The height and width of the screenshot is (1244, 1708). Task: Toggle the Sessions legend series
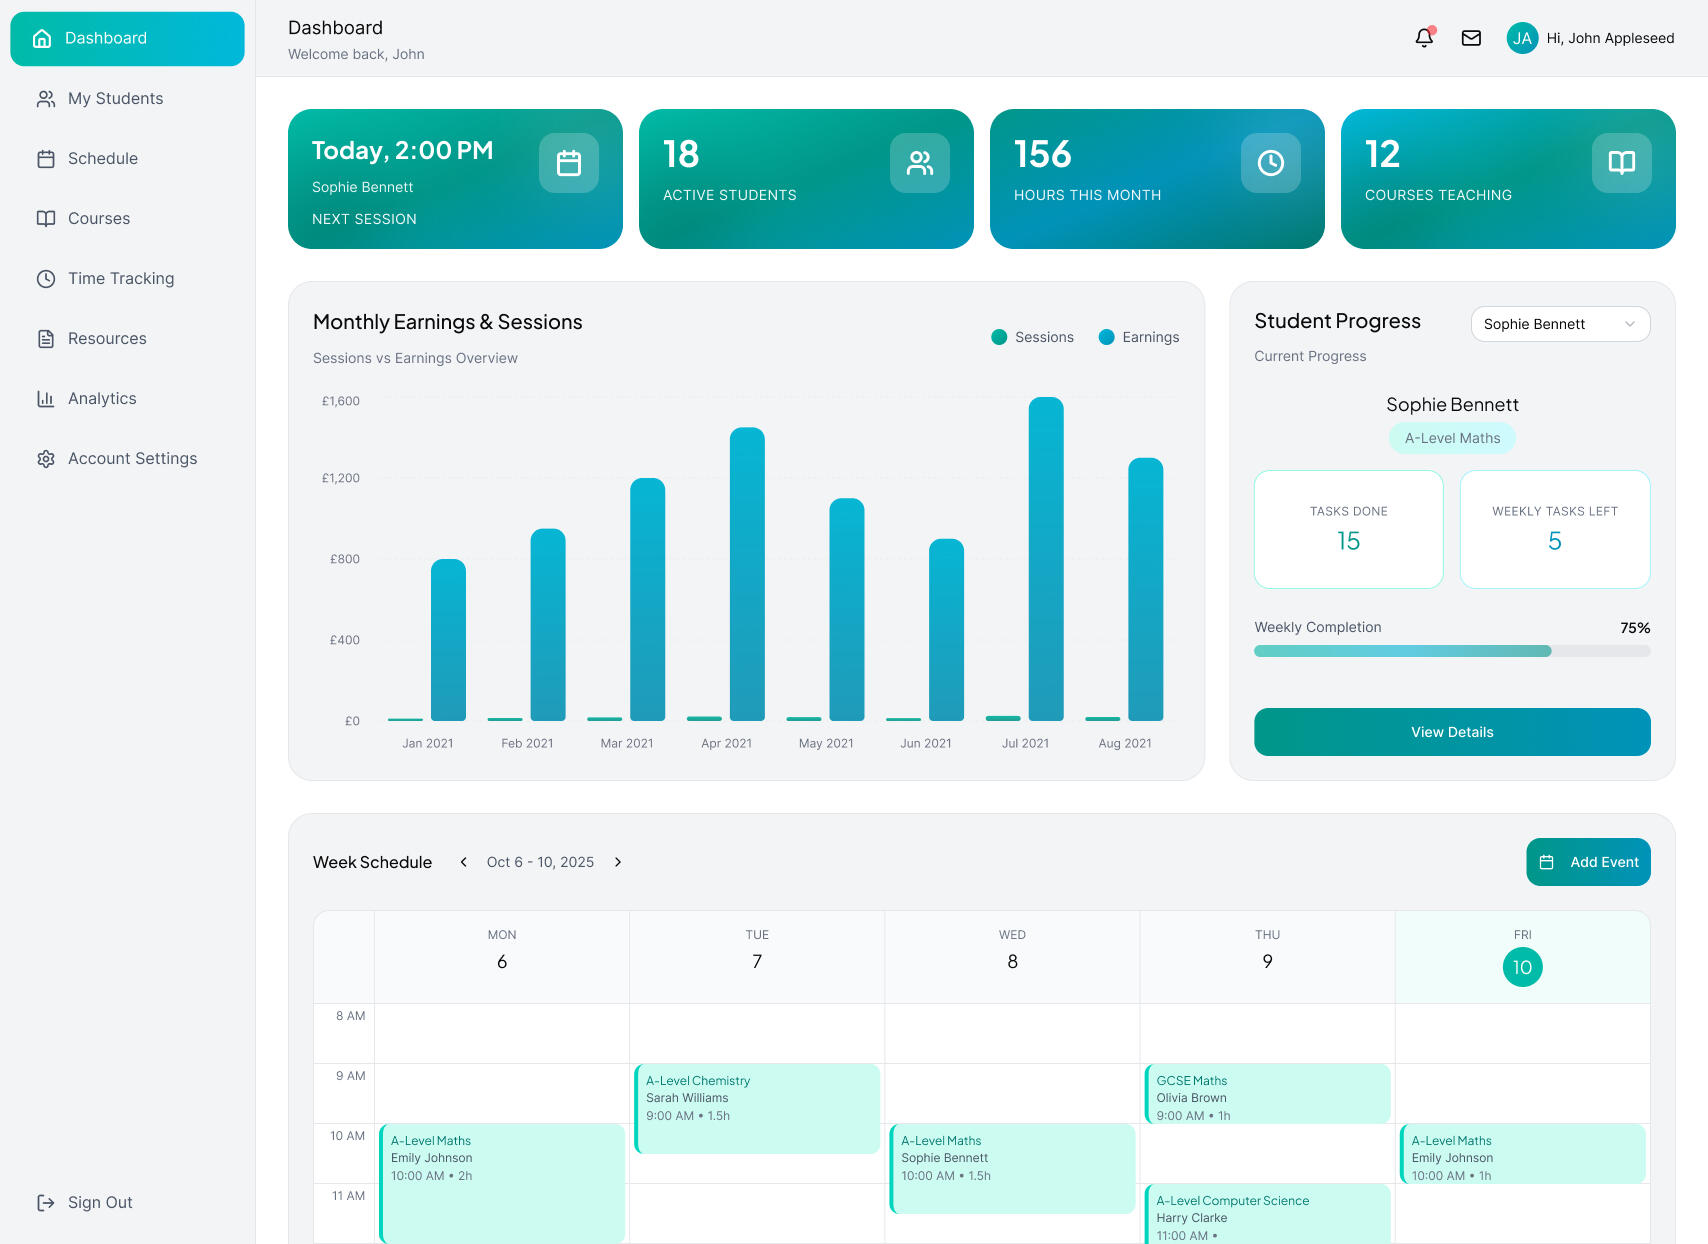(x=1032, y=337)
